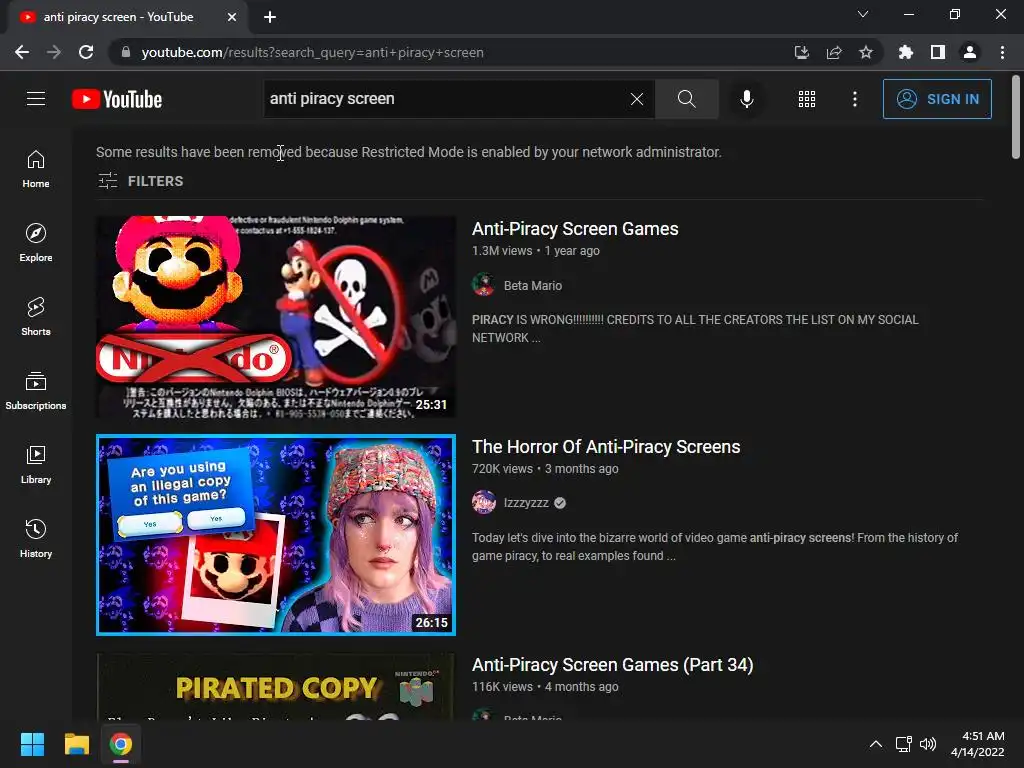Click the Izzzyzzz channel avatar

[x=483, y=502]
